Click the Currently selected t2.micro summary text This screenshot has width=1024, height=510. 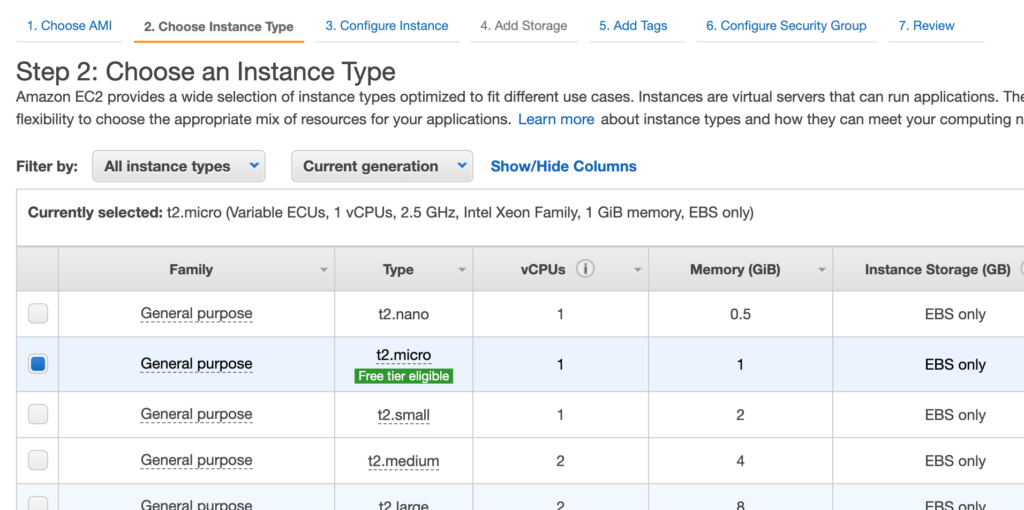click(x=391, y=213)
